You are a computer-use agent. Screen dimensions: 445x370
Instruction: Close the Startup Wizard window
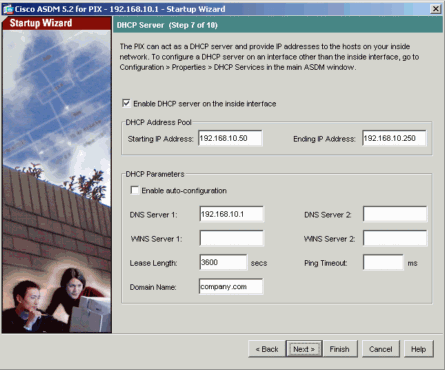click(435, 9)
